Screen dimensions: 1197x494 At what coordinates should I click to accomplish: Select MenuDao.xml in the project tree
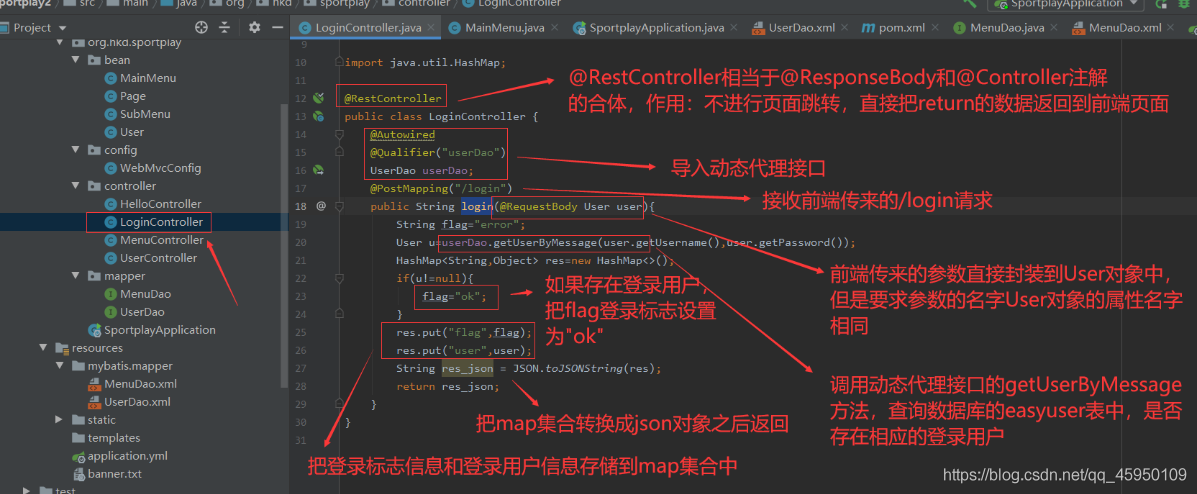pyautogui.click(x=133, y=383)
